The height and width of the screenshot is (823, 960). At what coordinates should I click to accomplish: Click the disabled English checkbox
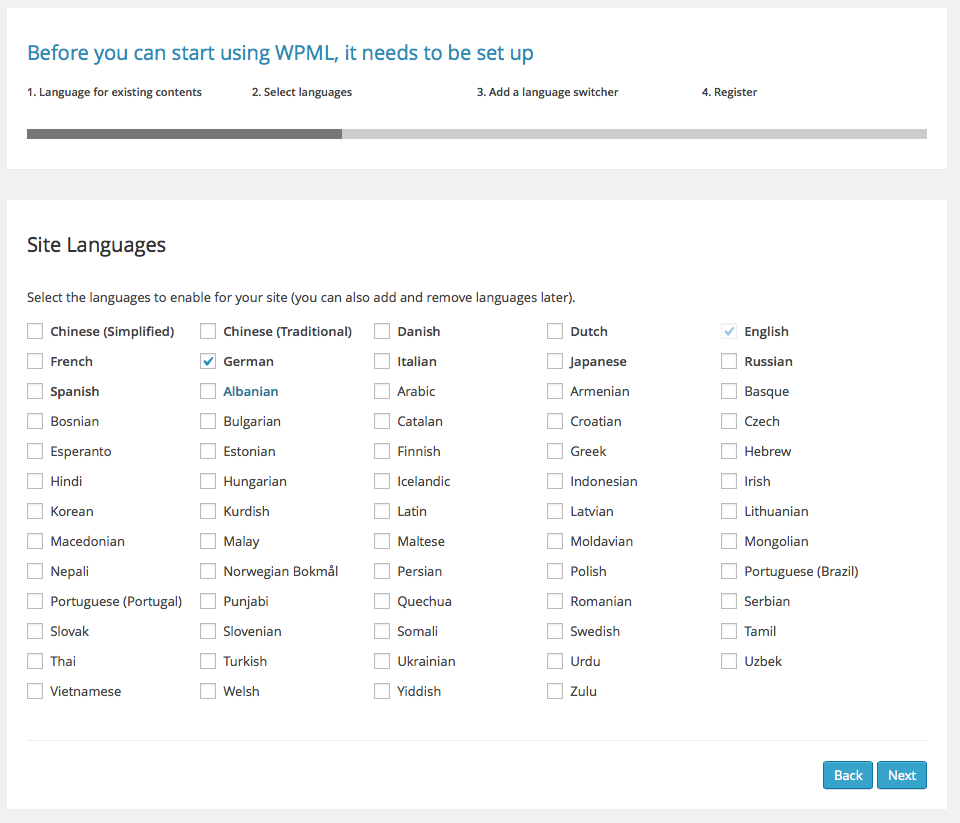(729, 331)
